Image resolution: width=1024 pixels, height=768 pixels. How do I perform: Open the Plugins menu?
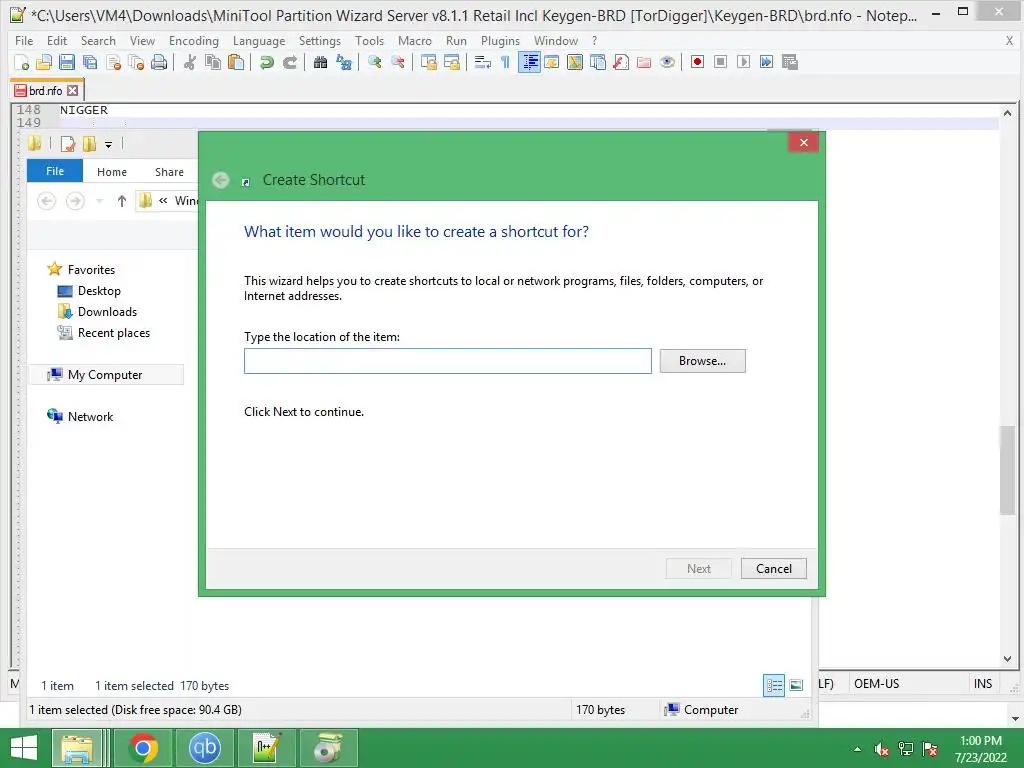[x=500, y=40]
